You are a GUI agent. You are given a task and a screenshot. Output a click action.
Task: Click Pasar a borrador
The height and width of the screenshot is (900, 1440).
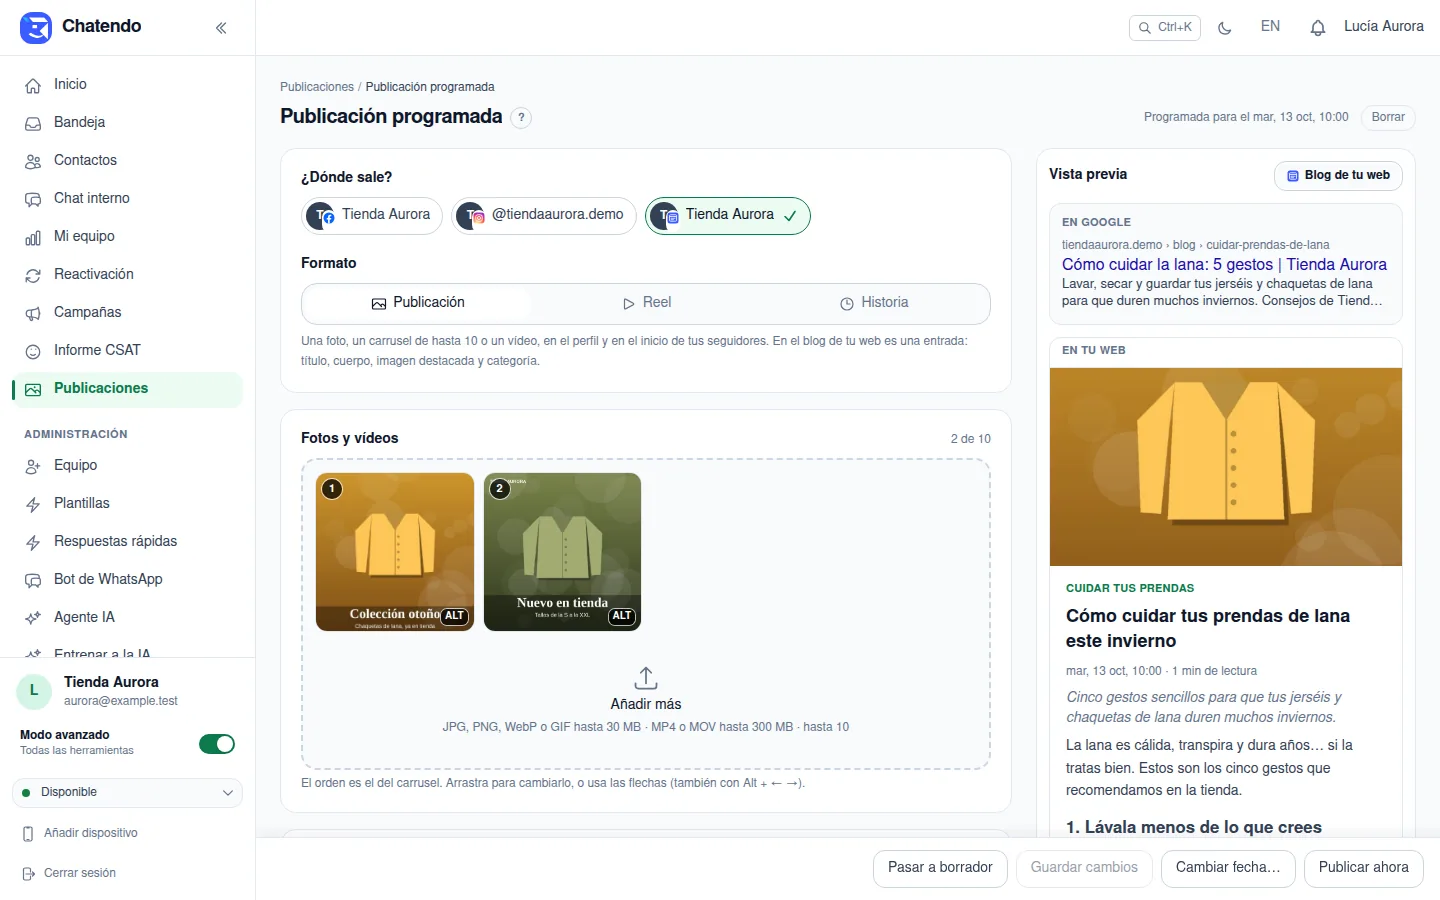click(940, 868)
